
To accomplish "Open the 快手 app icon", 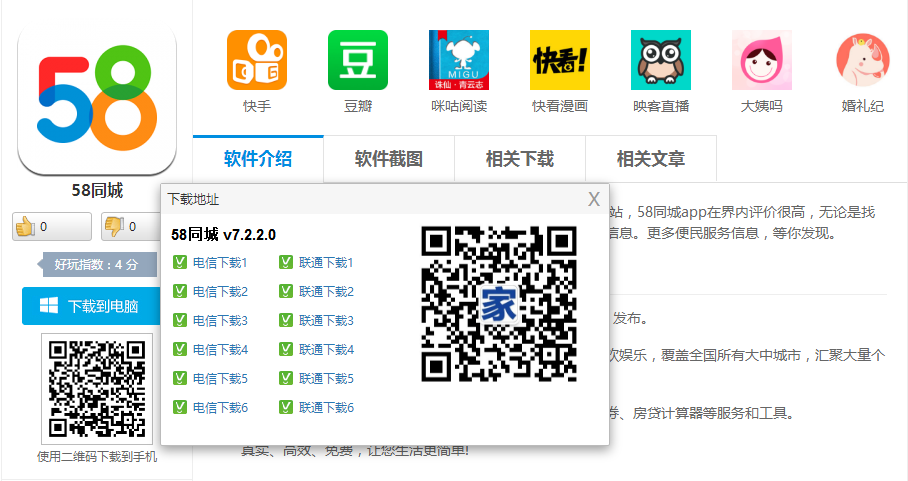I will pos(257,60).
